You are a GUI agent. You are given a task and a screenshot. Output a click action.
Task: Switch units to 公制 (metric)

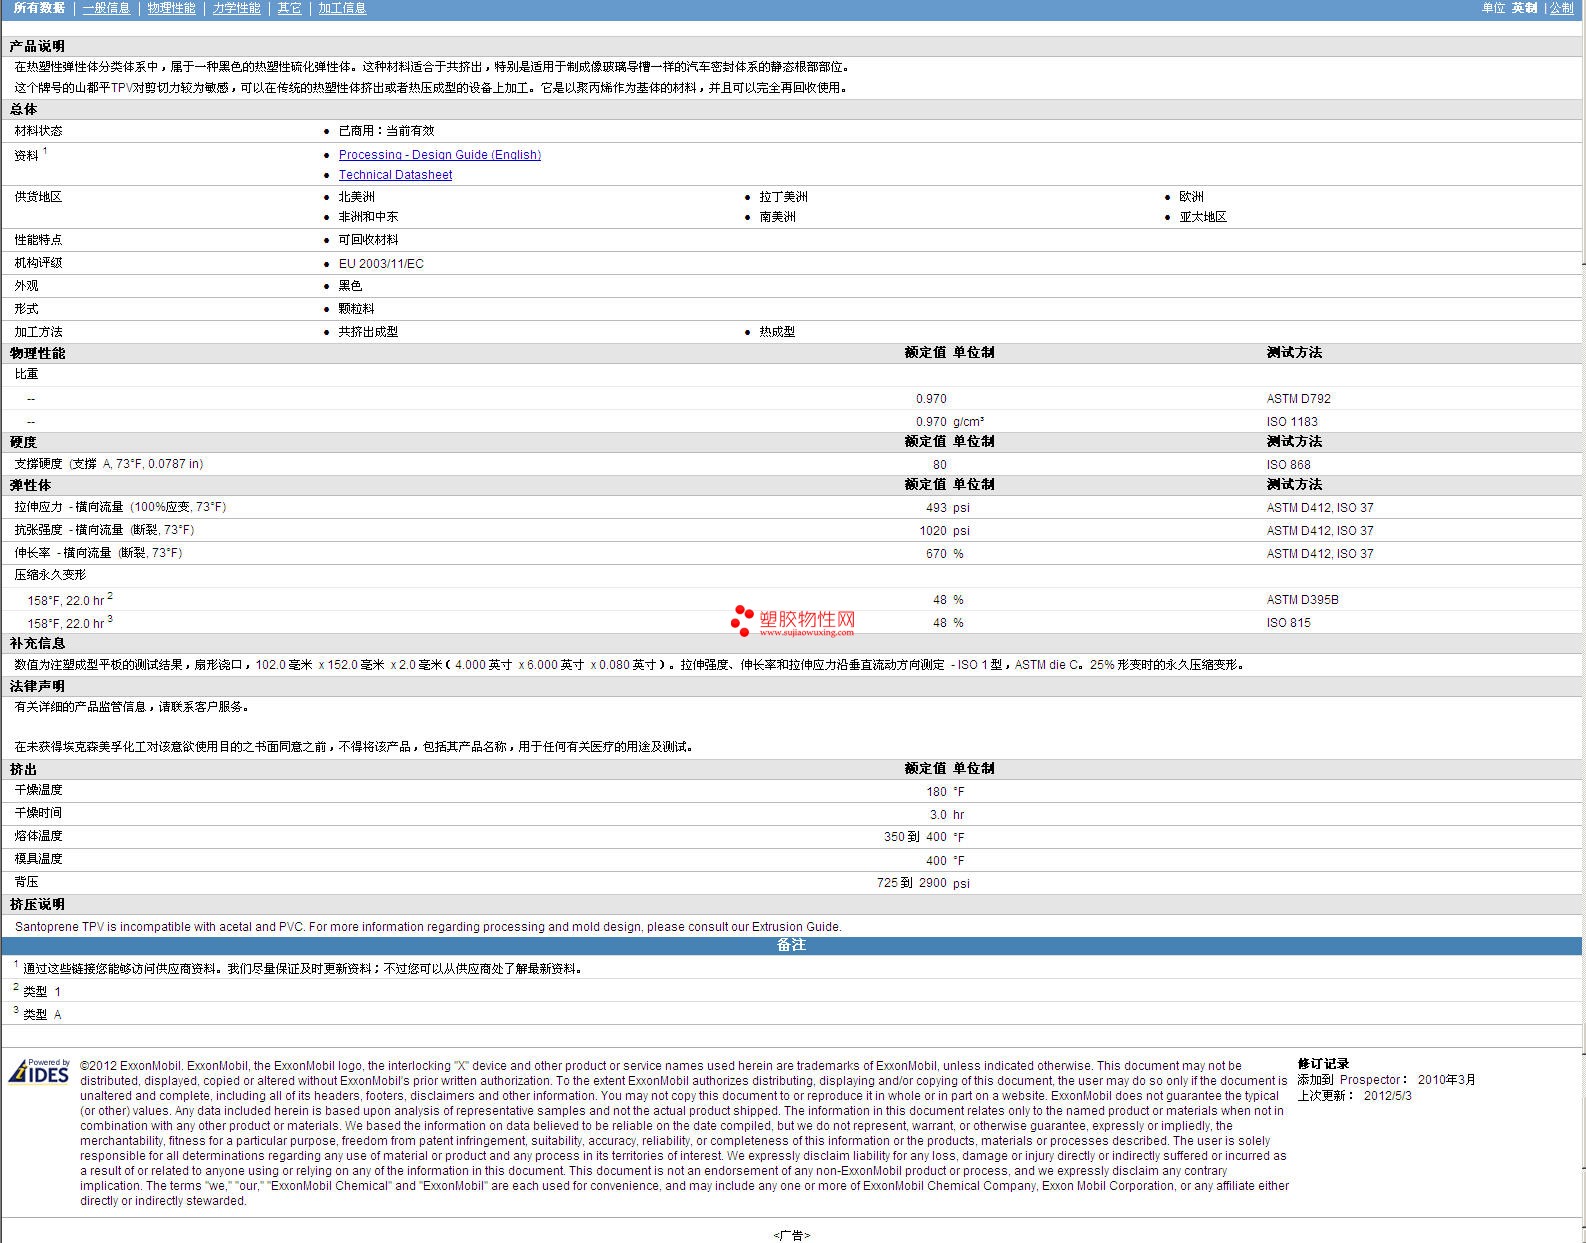point(1561,8)
